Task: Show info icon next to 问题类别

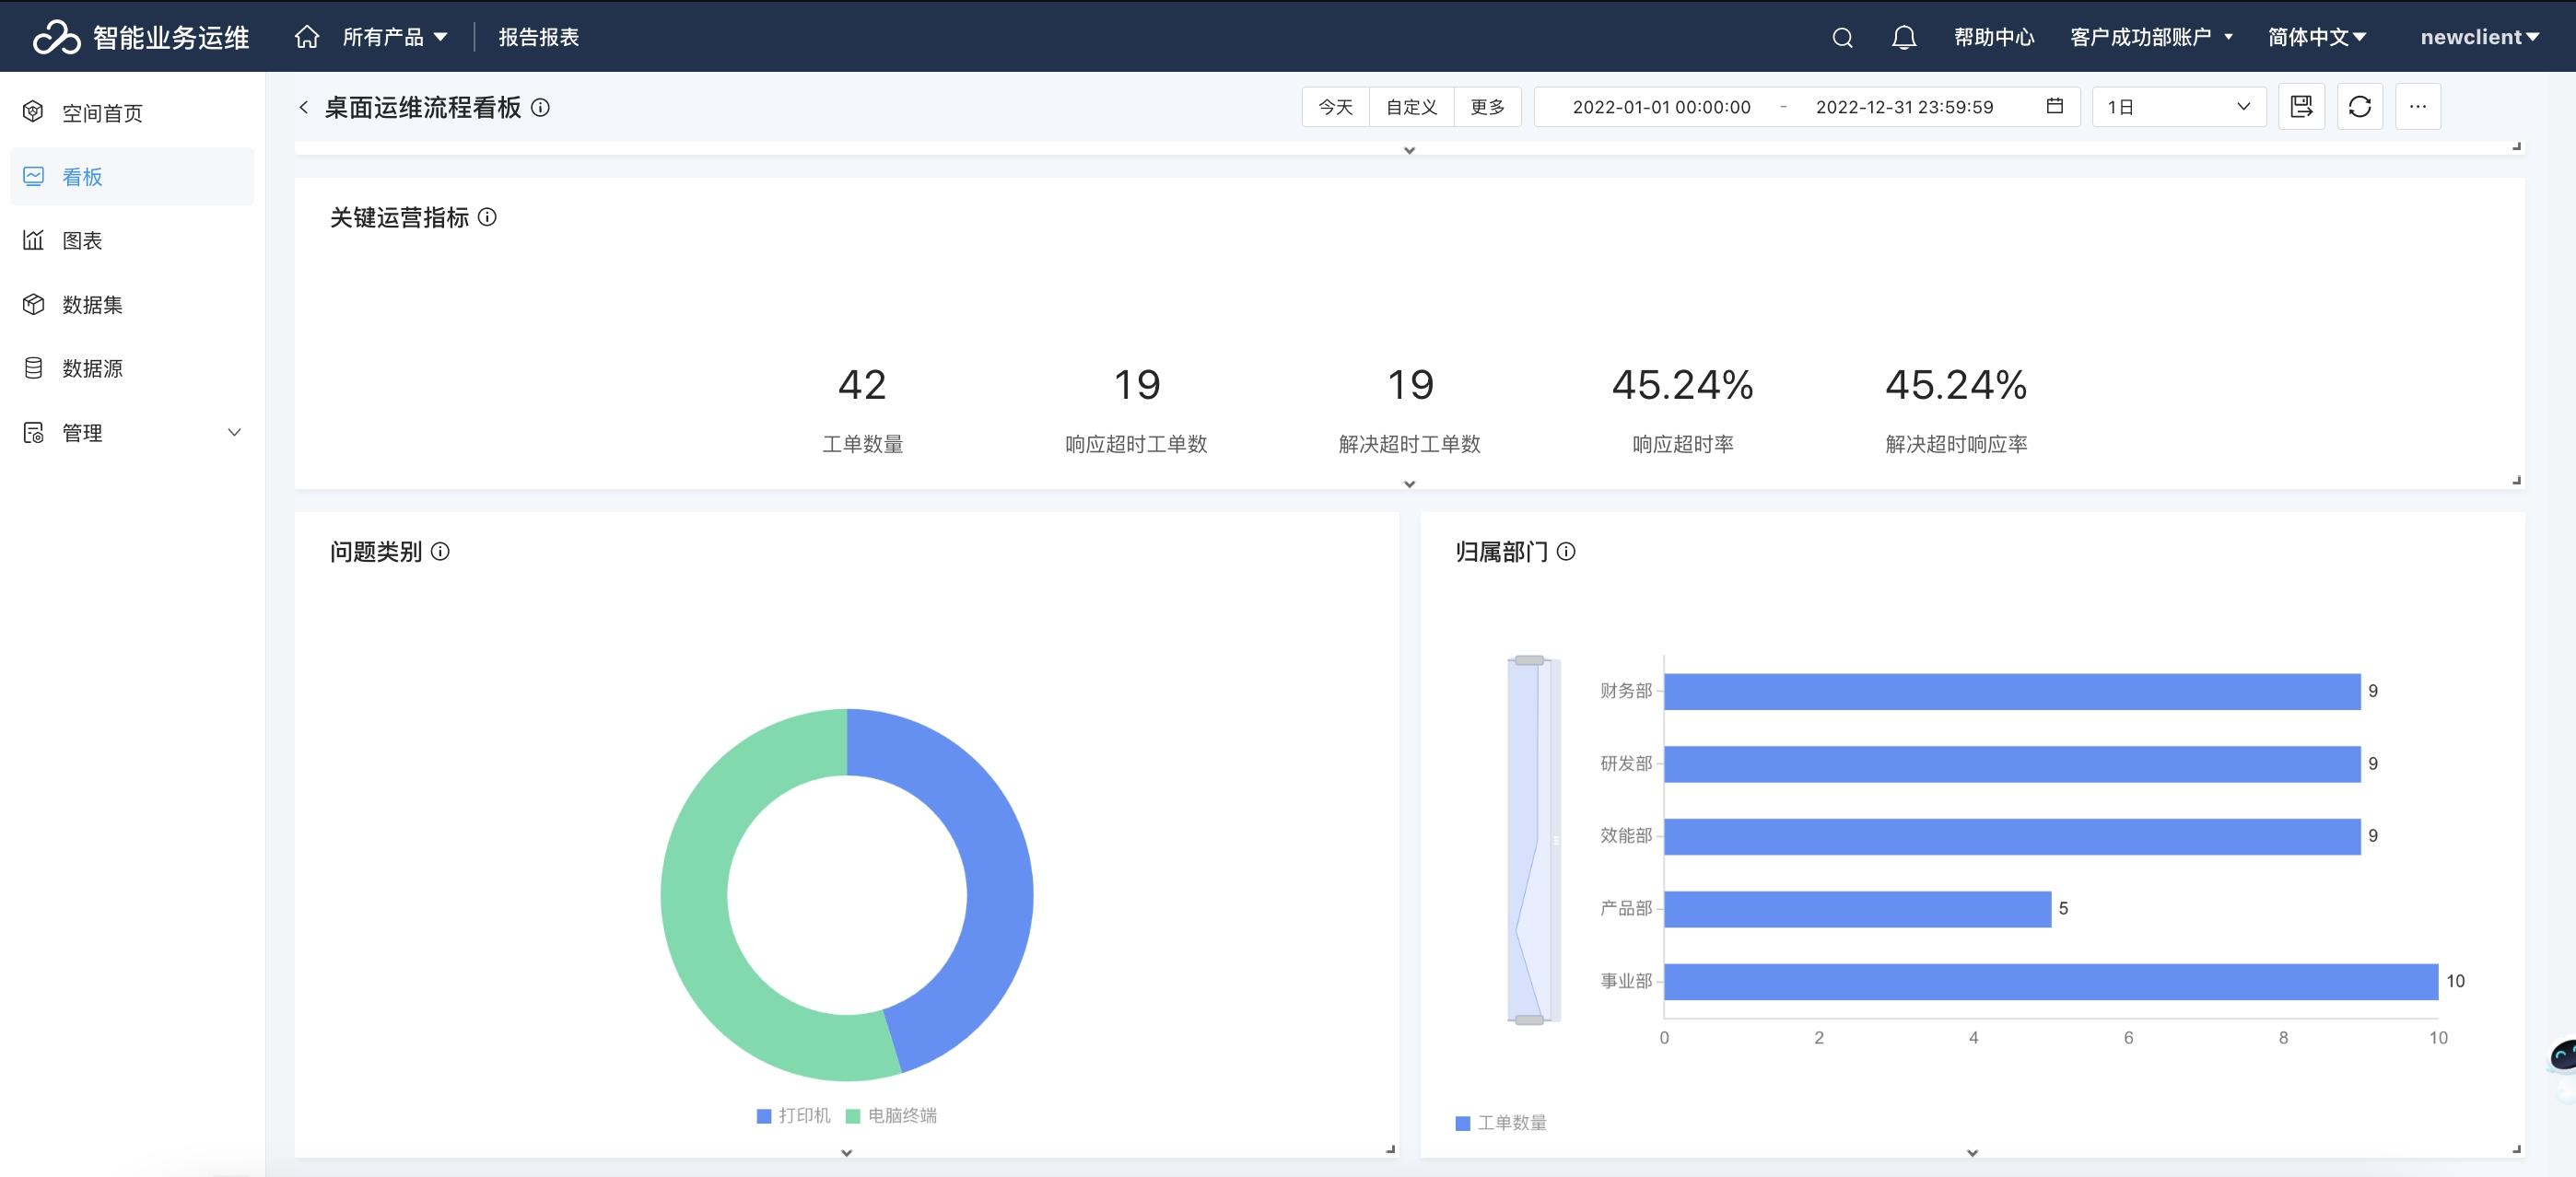Action: tap(440, 551)
